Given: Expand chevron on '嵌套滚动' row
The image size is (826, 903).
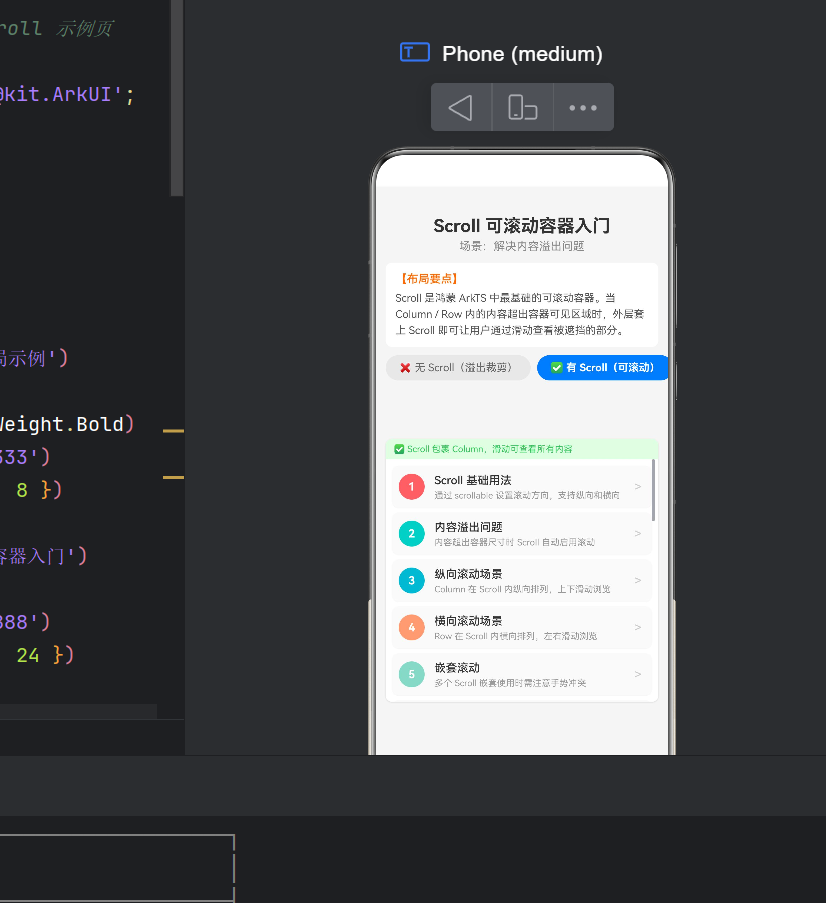Looking at the screenshot, I should [x=638, y=674].
